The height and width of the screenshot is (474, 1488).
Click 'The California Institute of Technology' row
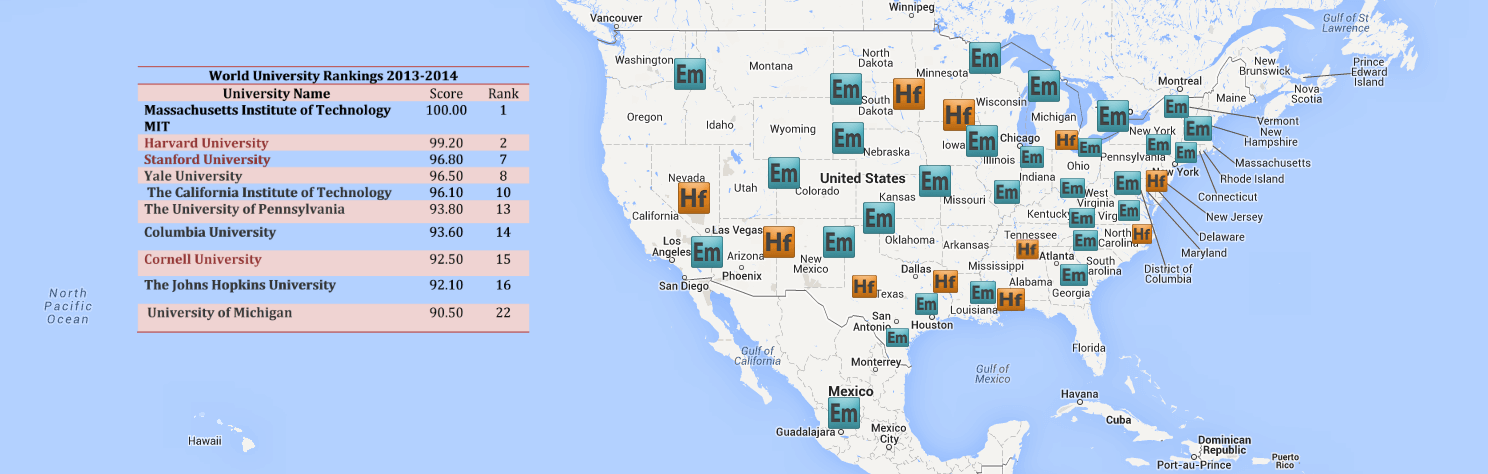point(333,192)
